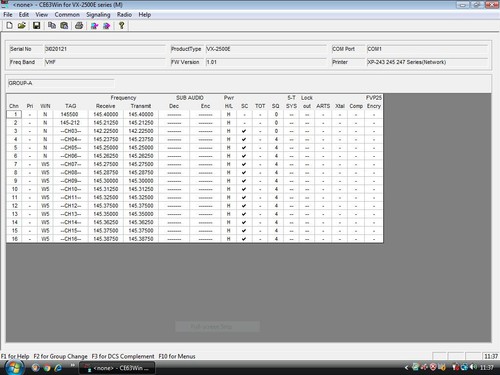Select the Dec sub audio cell for channel 6
500x375 pixels.
tap(174, 156)
